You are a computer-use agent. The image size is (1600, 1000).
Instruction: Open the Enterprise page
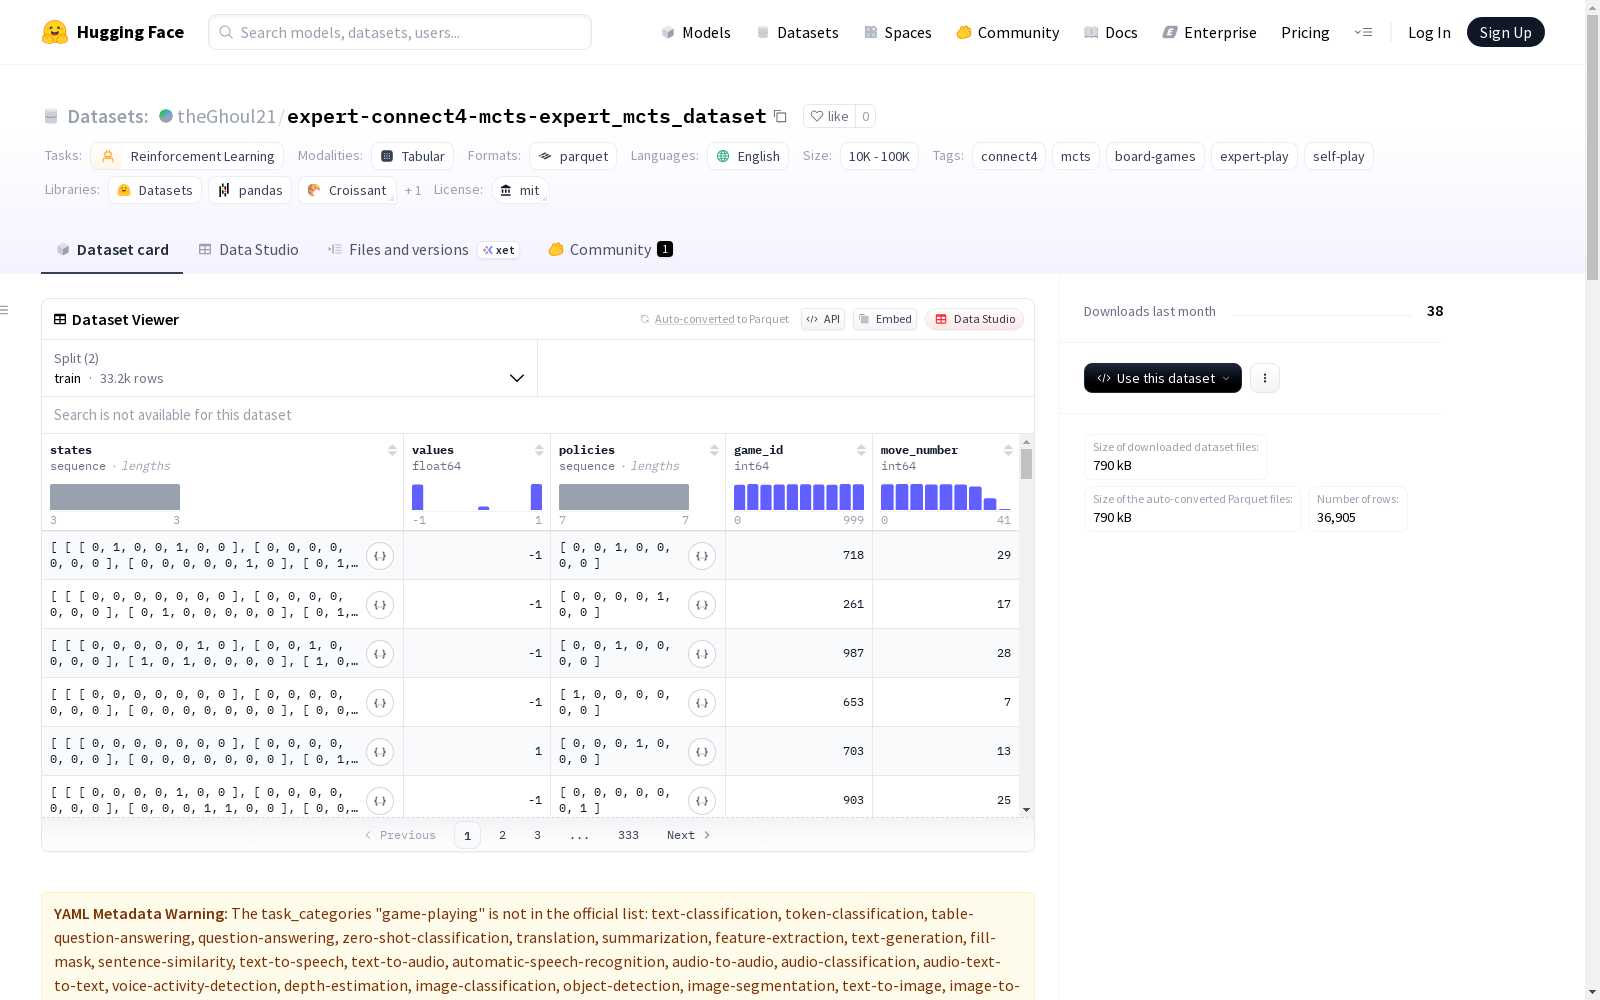(1209, 32)
